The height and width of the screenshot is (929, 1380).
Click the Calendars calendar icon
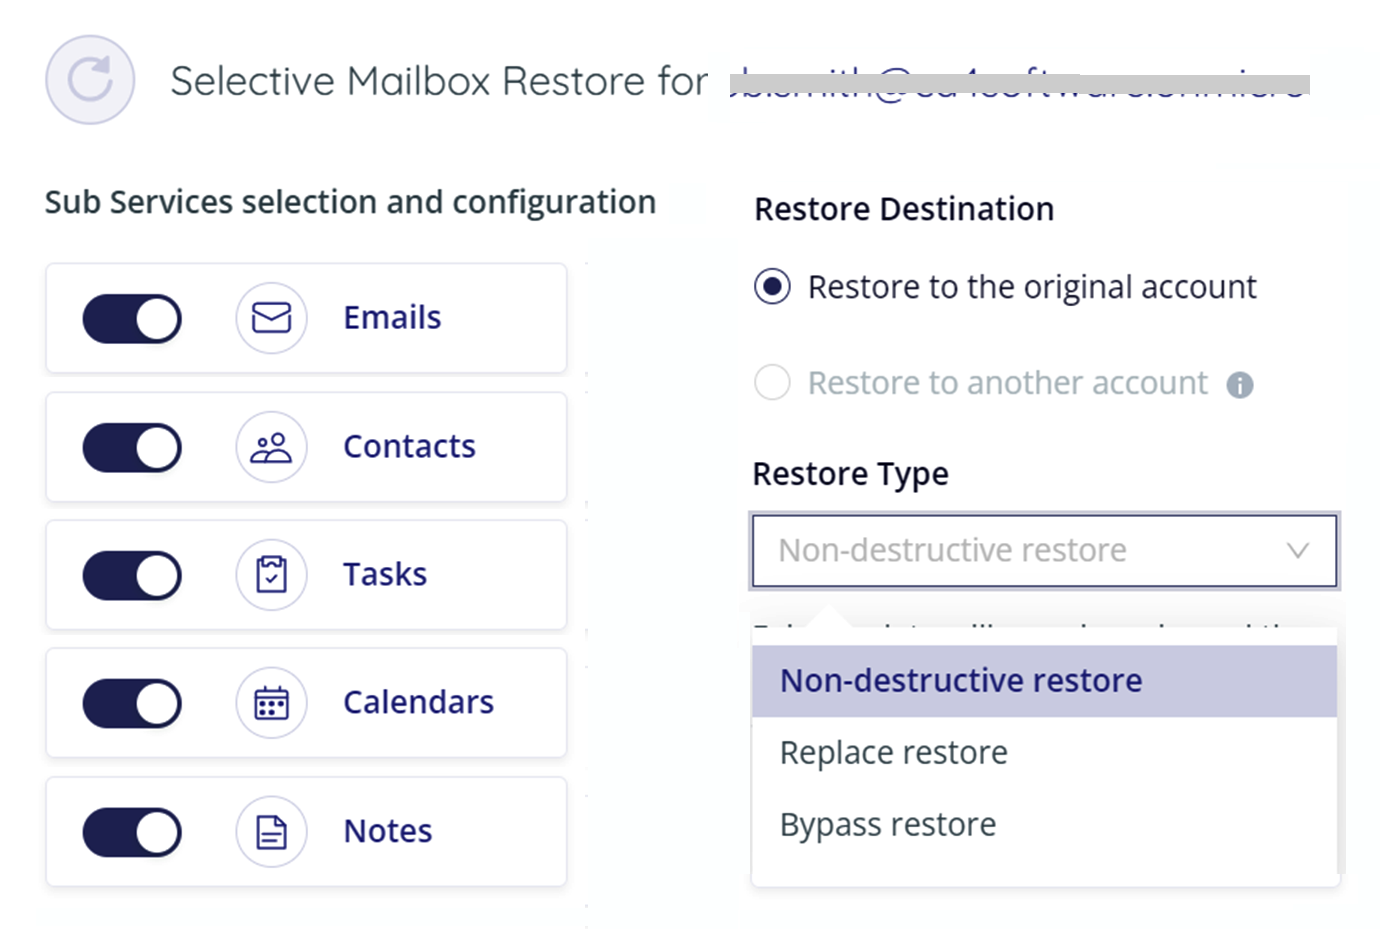(x=271, y=703)
